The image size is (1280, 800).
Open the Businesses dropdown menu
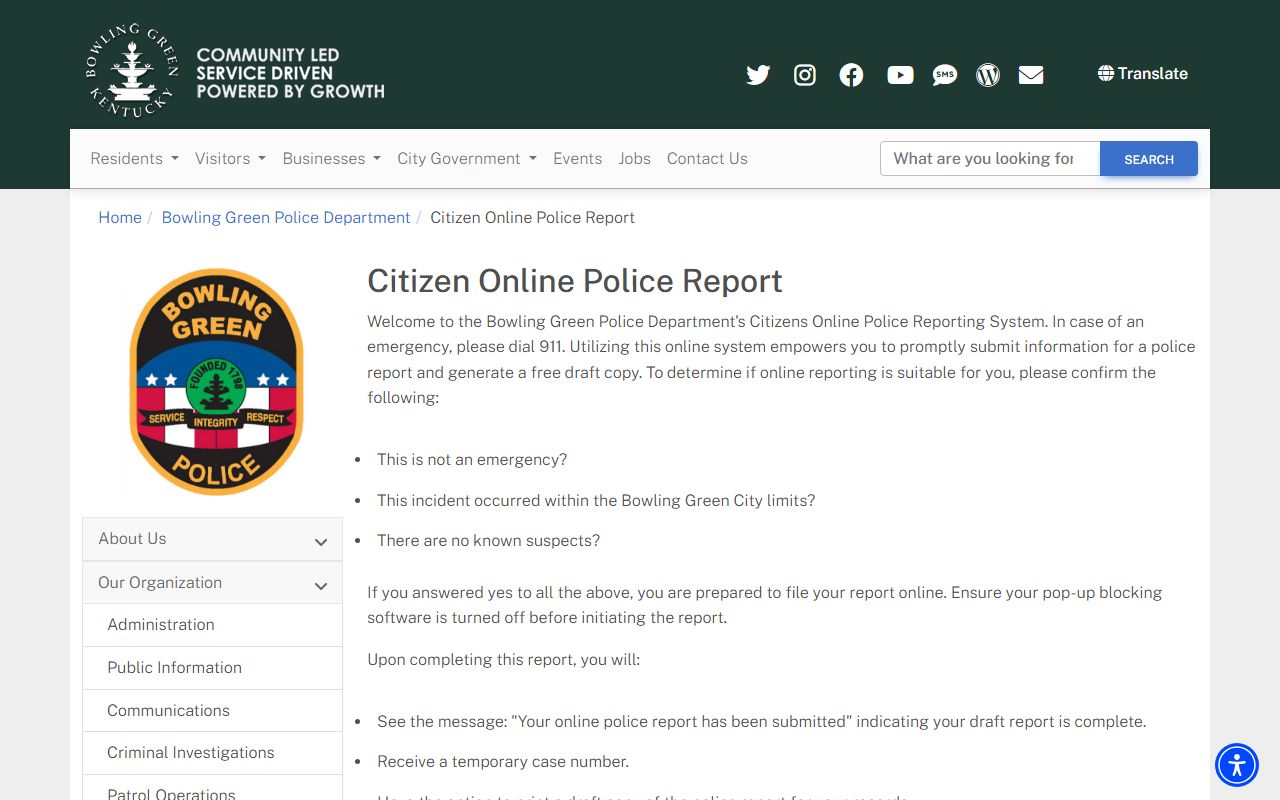tap(331, 158)
